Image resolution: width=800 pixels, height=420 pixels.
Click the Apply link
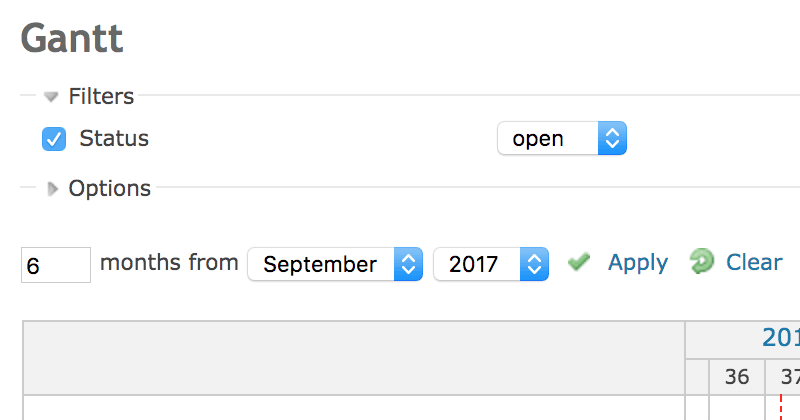click(638, 263)
